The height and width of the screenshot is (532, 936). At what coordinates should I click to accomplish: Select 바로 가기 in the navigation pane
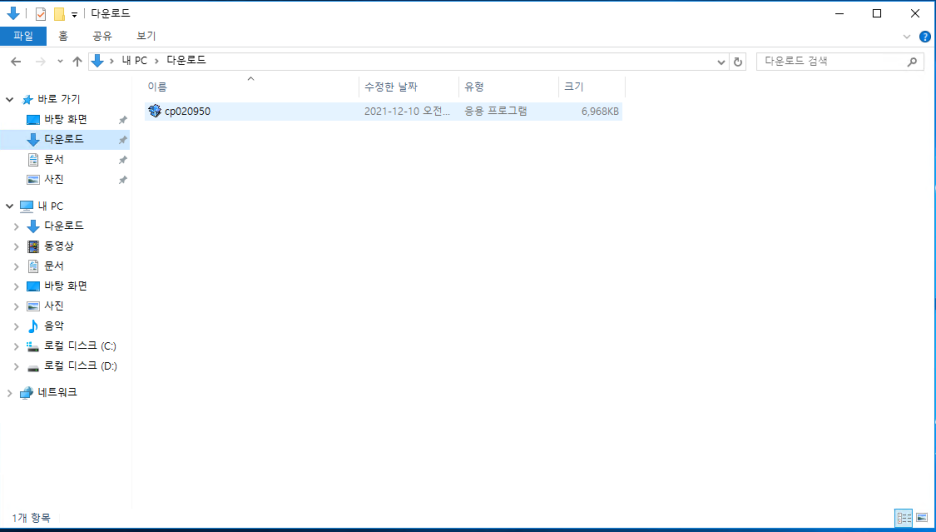(58, 99)
